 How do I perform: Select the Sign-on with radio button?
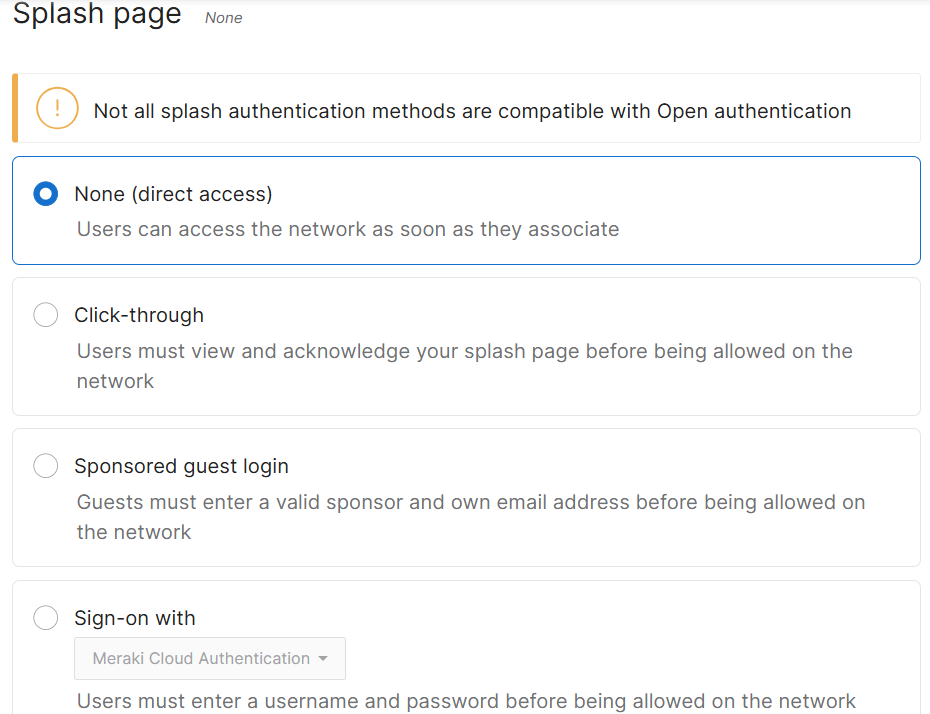46,618
